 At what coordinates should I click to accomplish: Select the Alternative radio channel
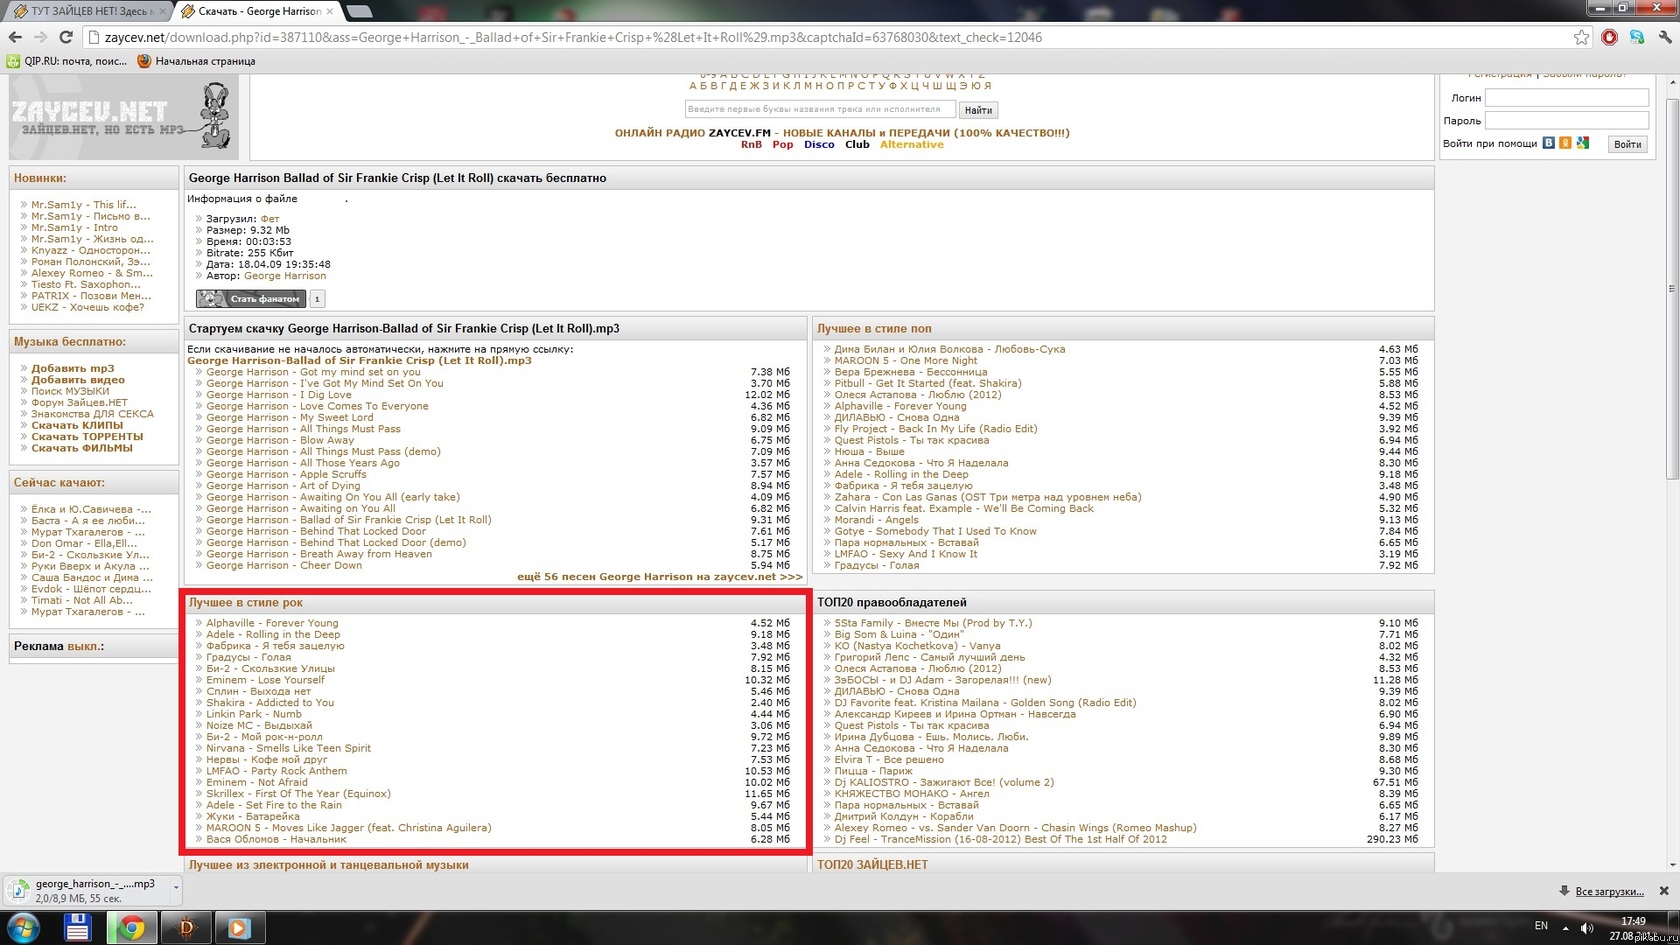click(x=912, y=145)
